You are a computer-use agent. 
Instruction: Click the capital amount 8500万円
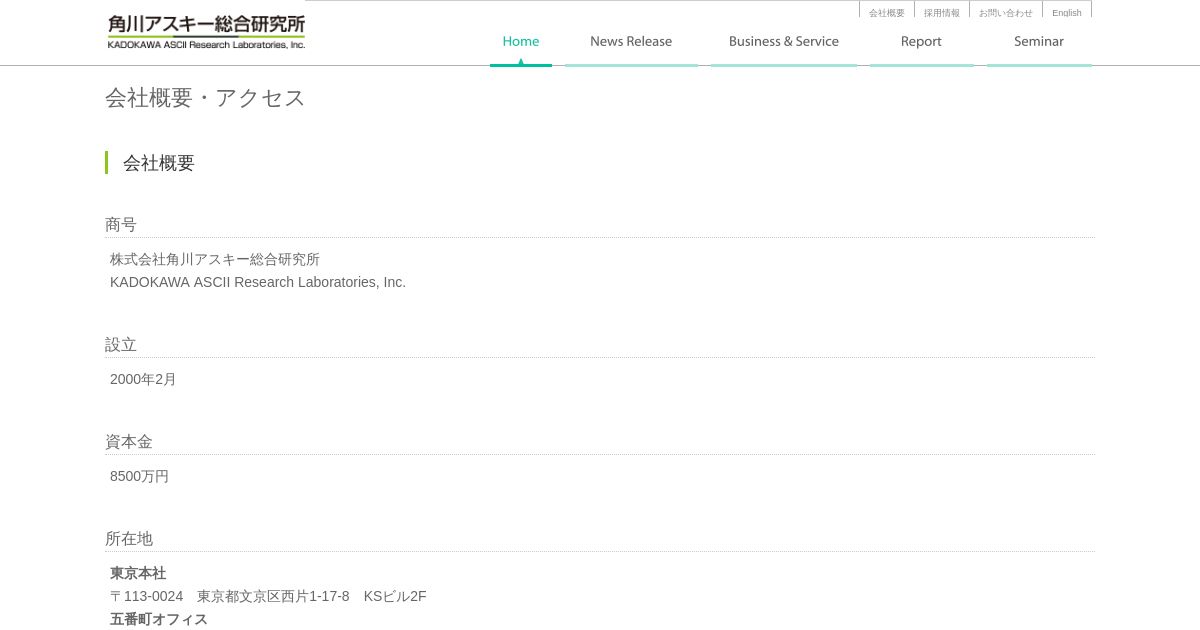139,476
